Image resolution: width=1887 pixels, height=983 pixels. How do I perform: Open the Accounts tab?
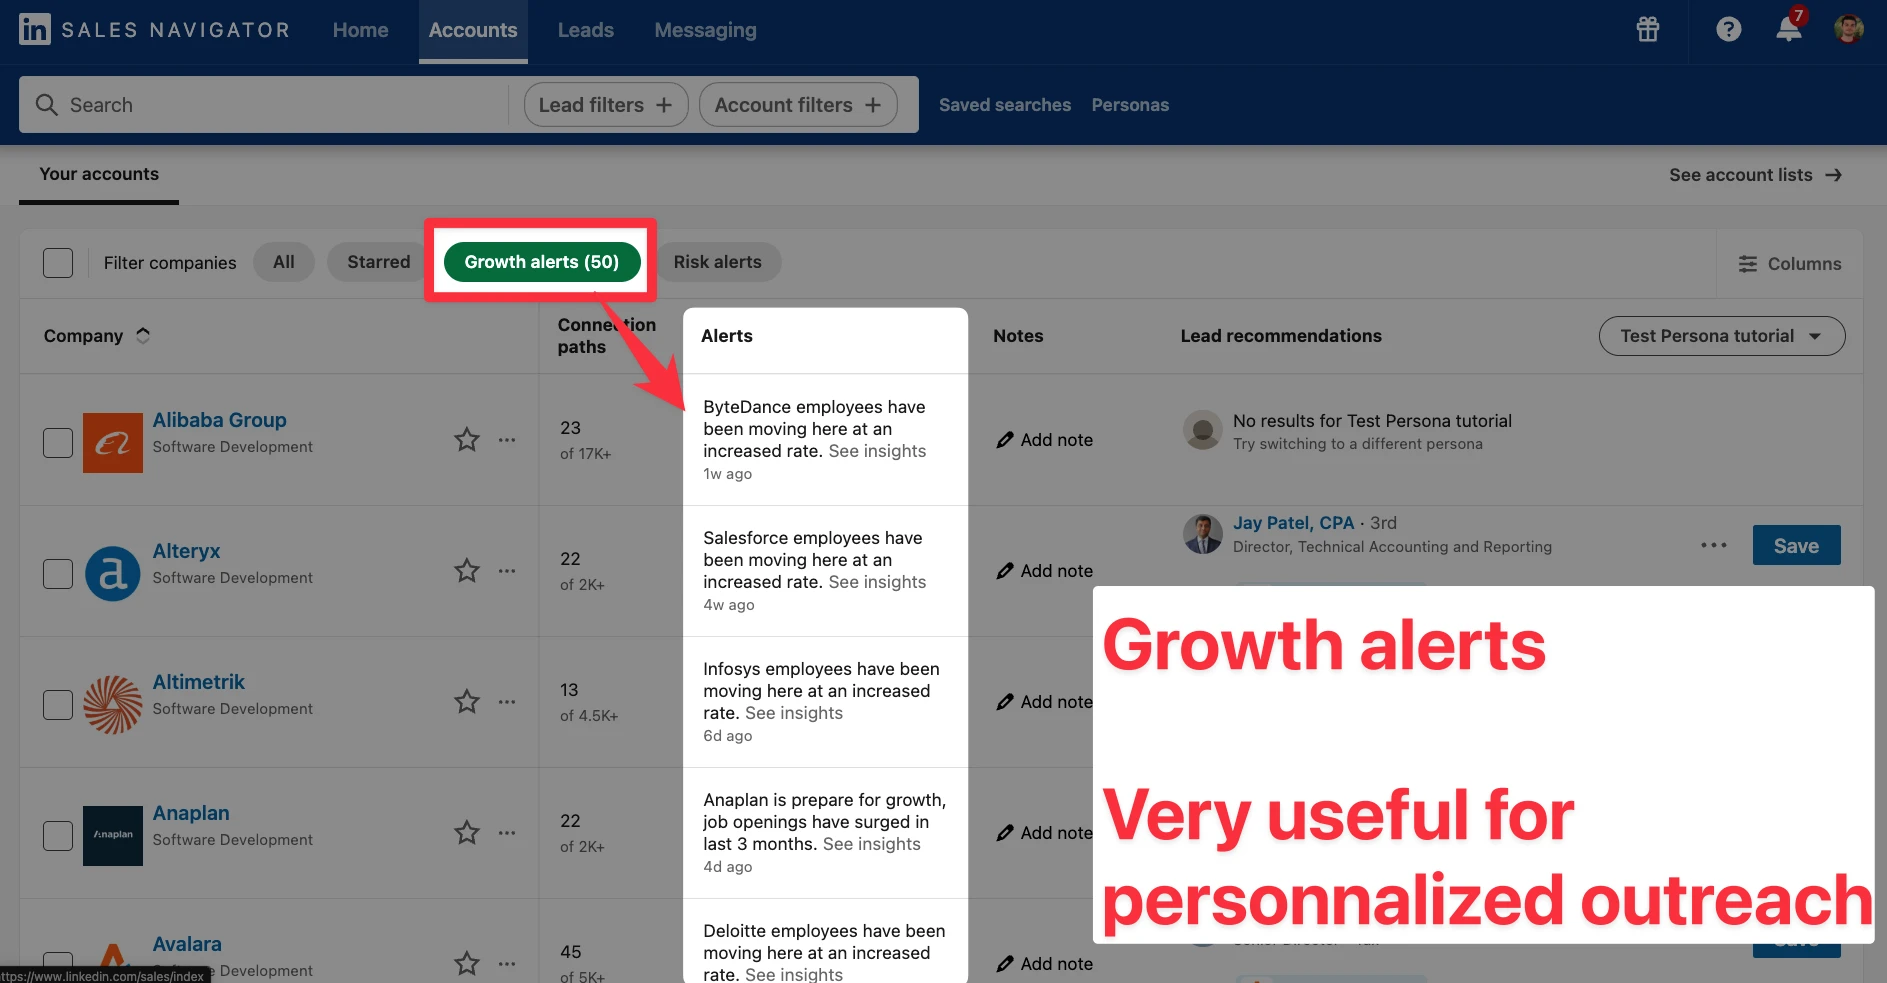coord(473,30)
